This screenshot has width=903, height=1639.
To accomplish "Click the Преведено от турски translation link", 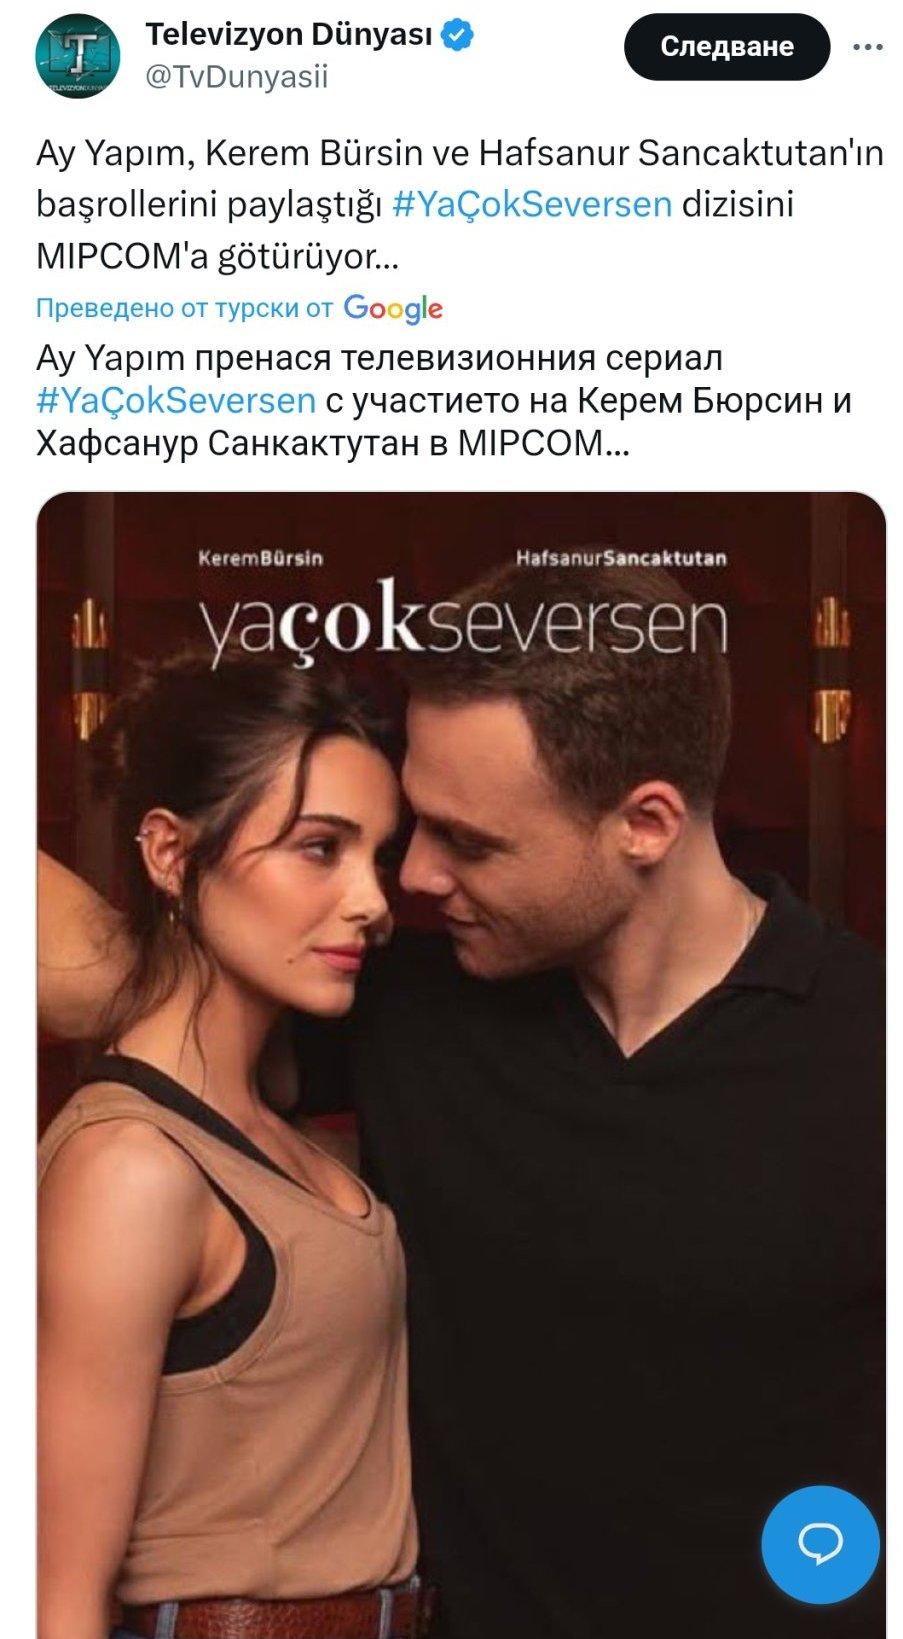I will pyautogui.click(x=184, y=308).
